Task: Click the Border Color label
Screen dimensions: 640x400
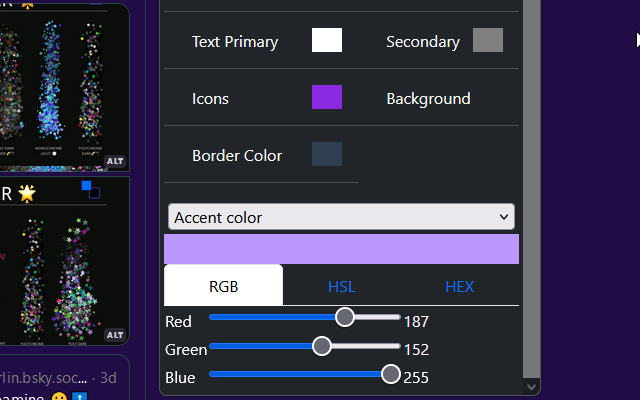Action: [x=237, y=156]
